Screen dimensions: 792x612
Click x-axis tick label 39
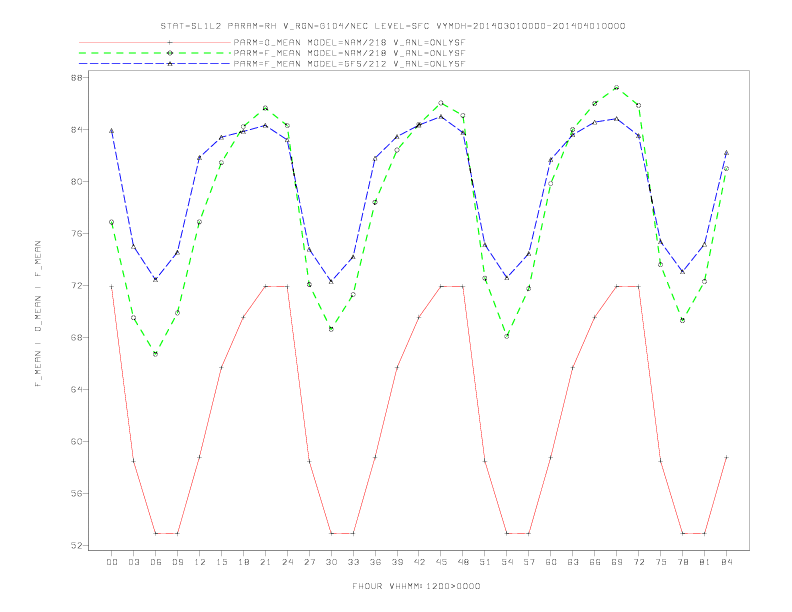tap(397, 562)
